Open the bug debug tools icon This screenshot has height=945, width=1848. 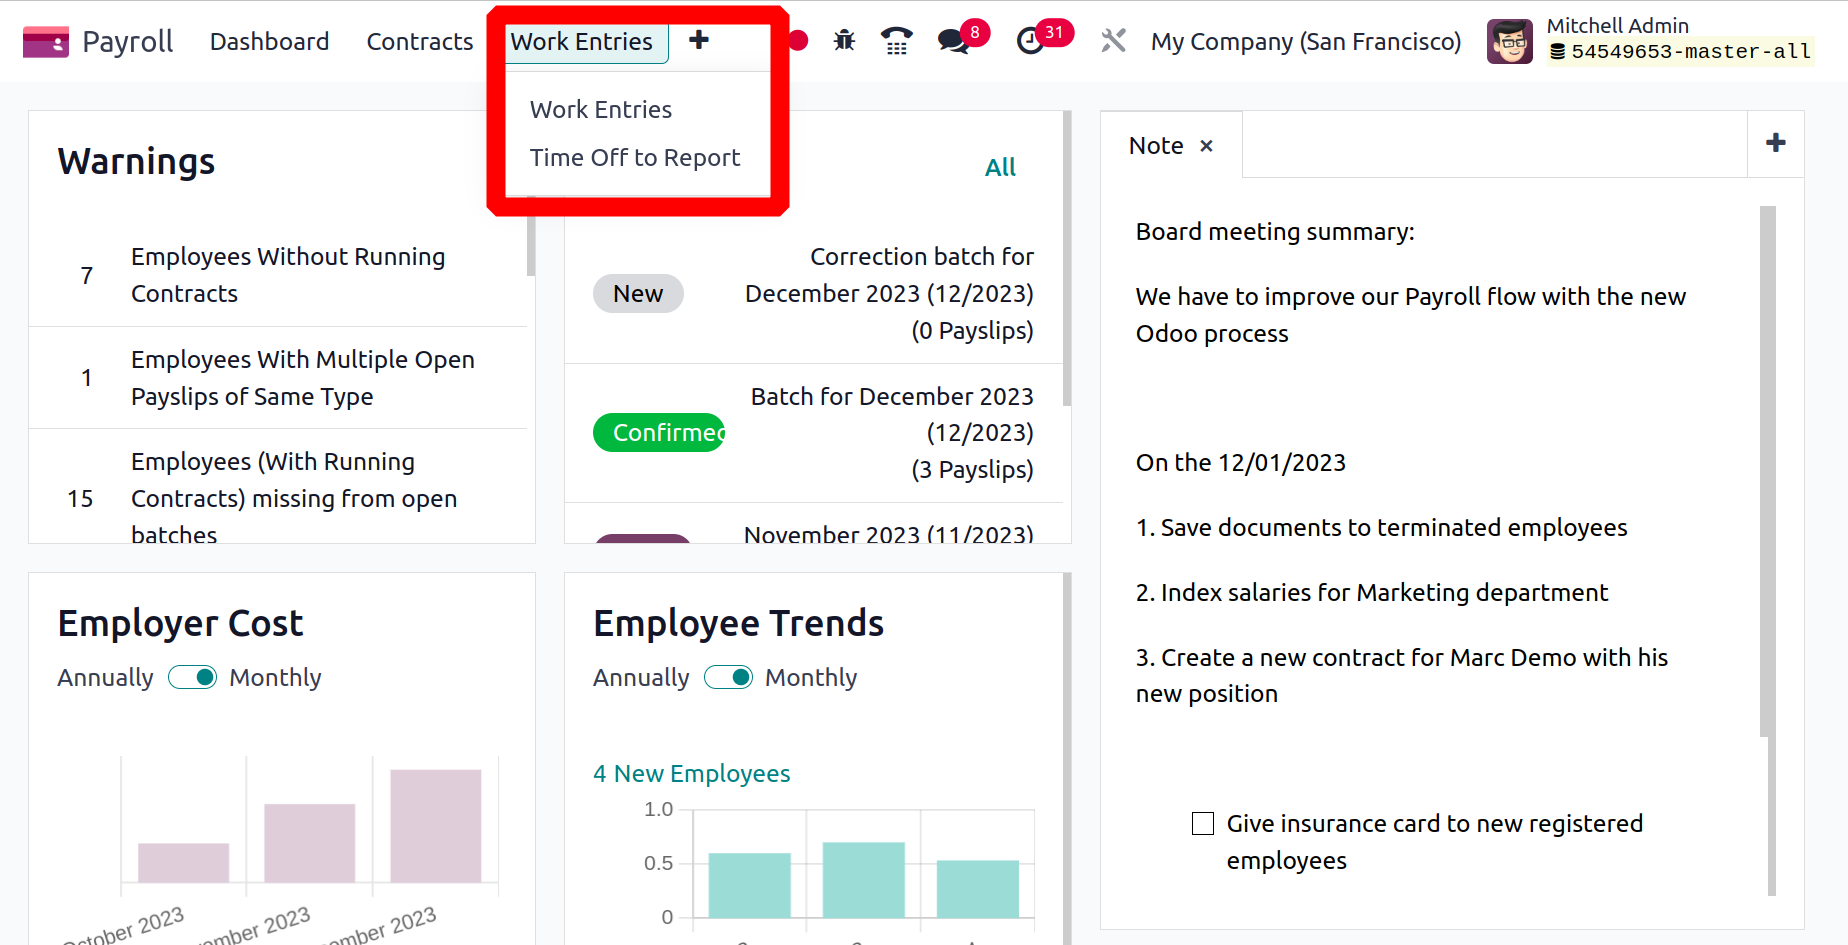pyautogui.click(x=845, y=41)
